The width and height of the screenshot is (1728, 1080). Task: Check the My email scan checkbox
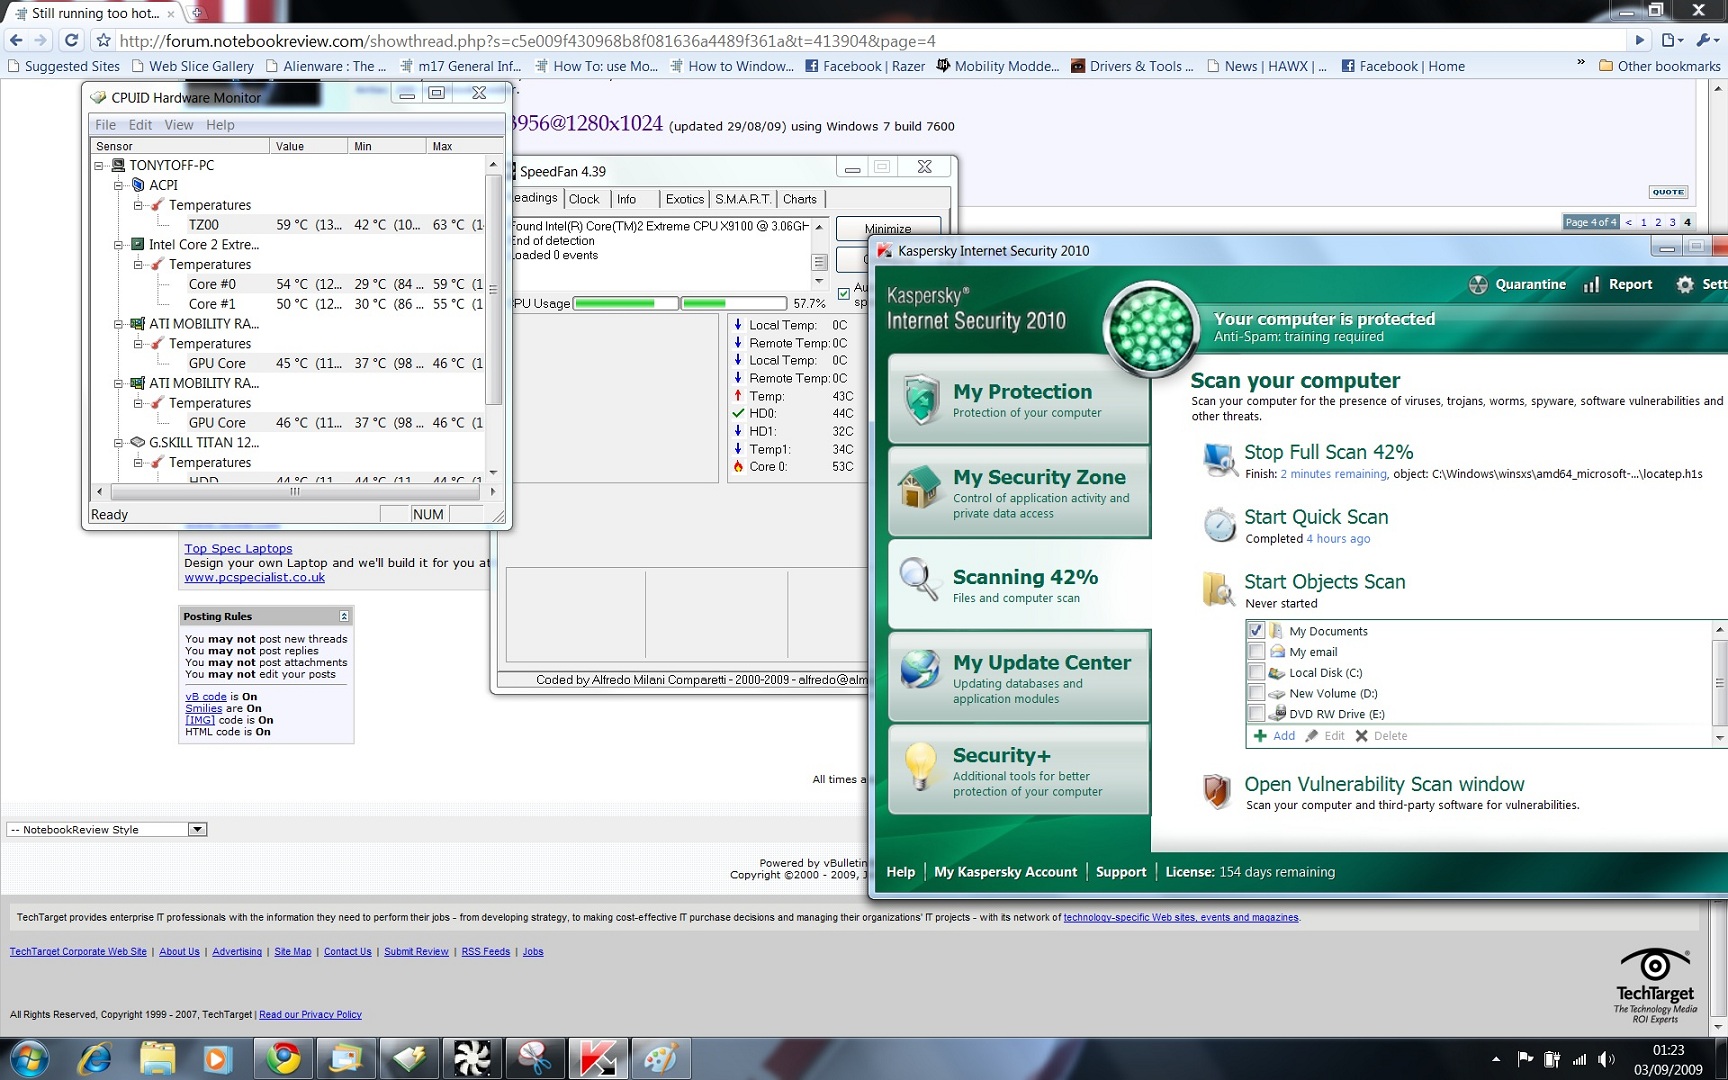(x=1256, y=651)
